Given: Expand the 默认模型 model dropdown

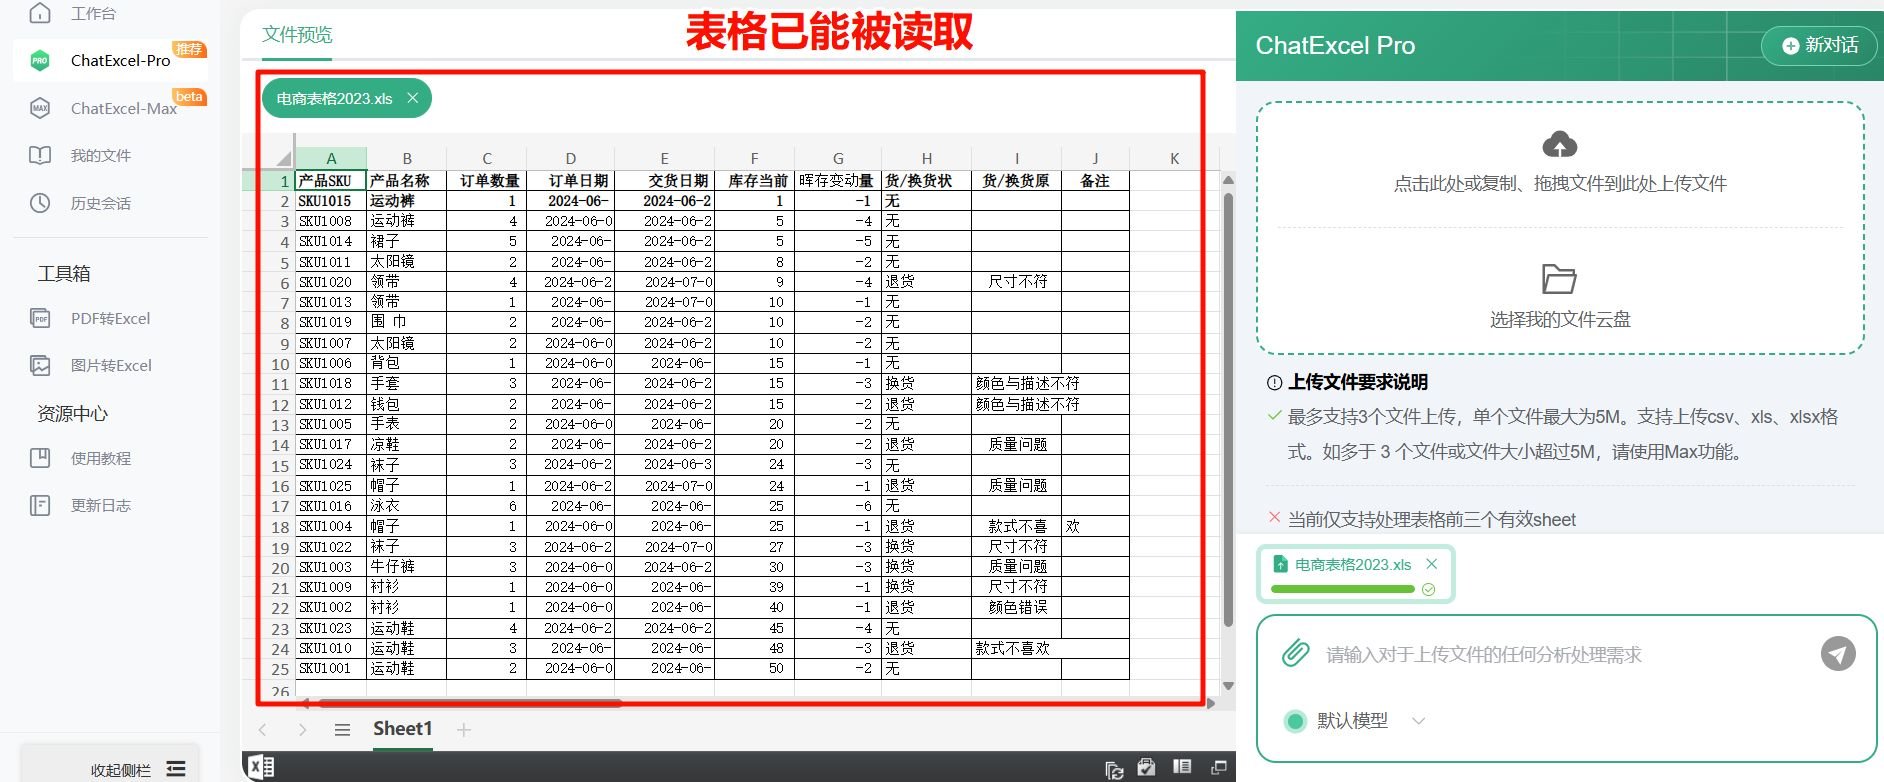Looking at the screenshot, I should coord(1418,721).
